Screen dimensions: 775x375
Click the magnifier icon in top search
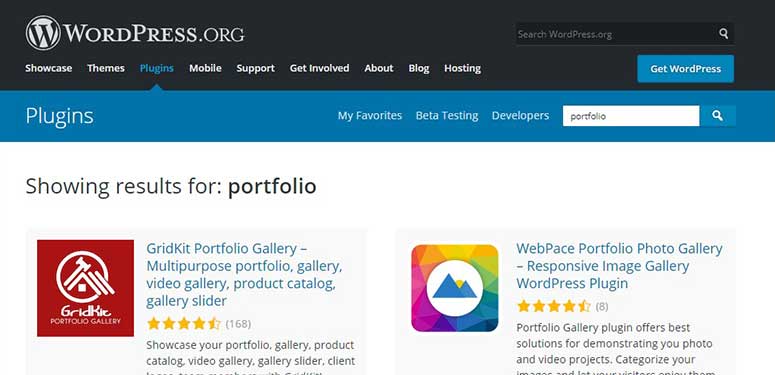(x=724, y=34)
